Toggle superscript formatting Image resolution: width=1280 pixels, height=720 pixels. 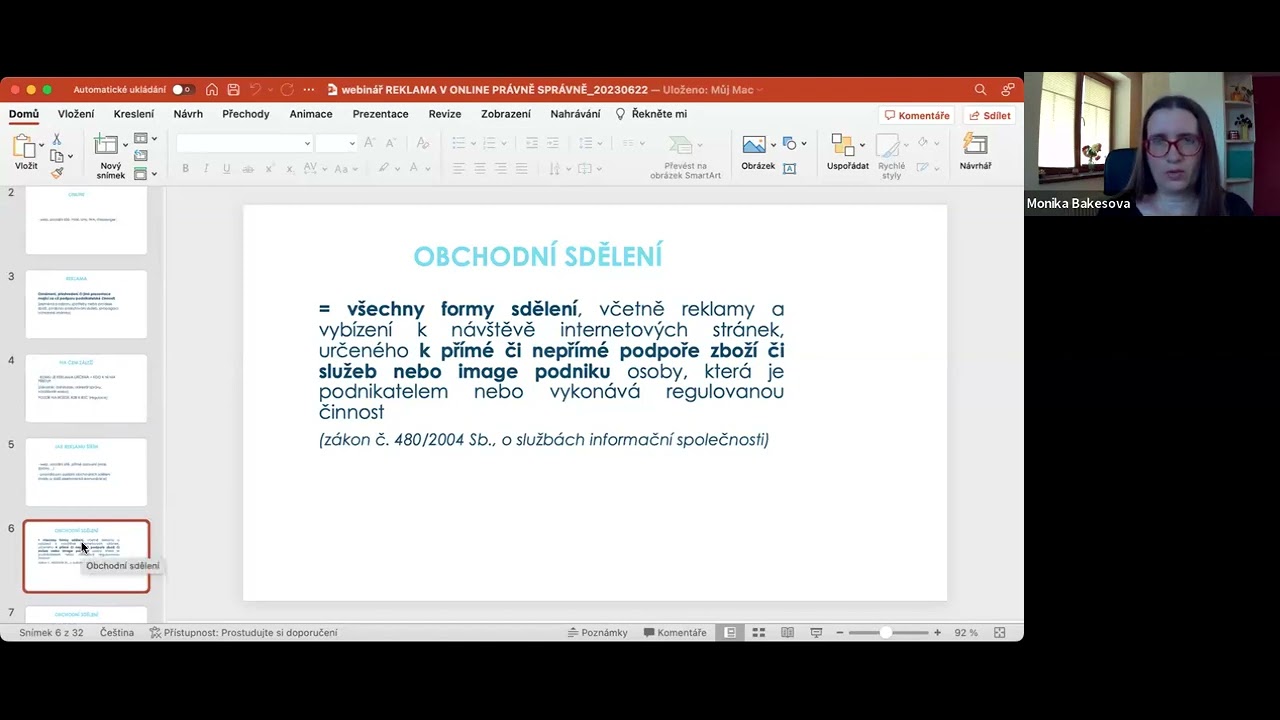tap(269, 168)
